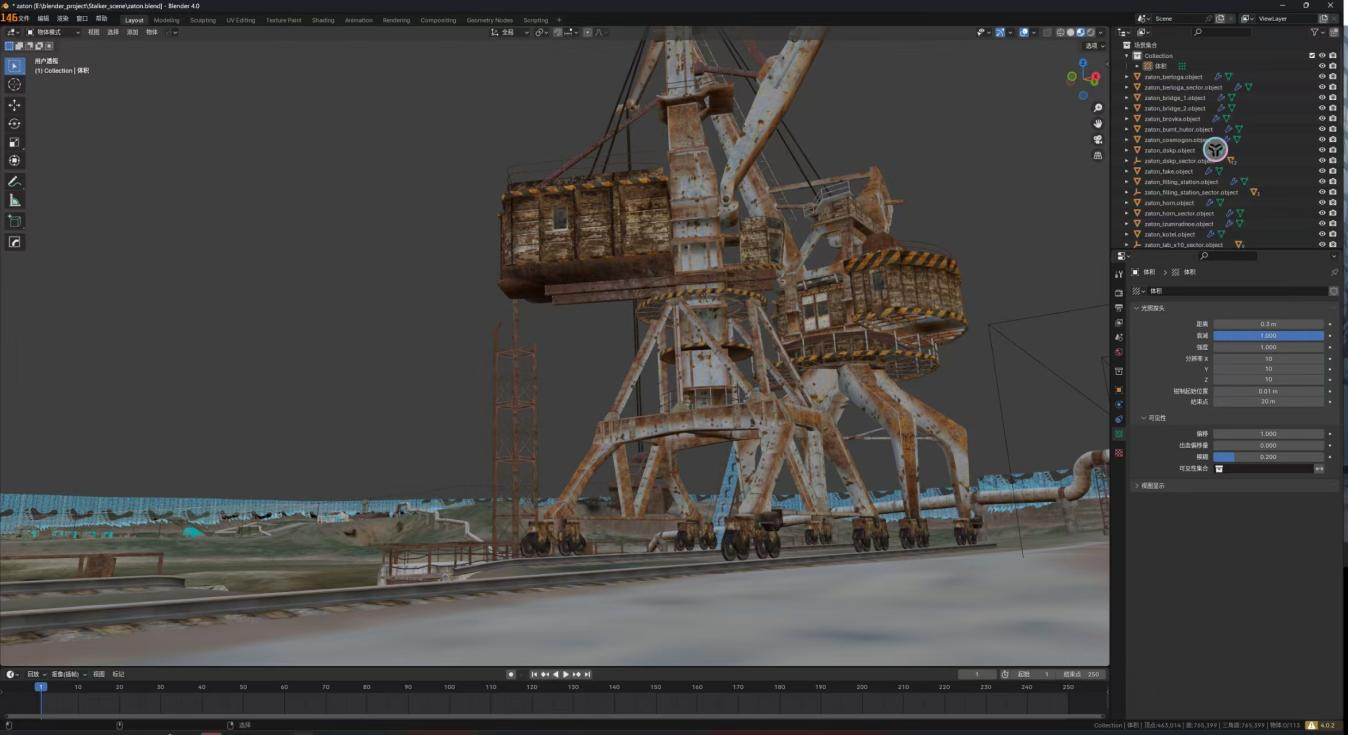The image size is (1348, 735).
Task: Select the Scale tool
Action: 14,142
